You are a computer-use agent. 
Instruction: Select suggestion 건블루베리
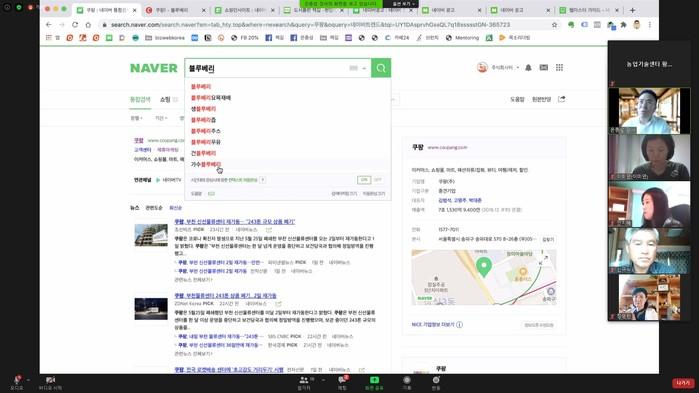(203, 153)
